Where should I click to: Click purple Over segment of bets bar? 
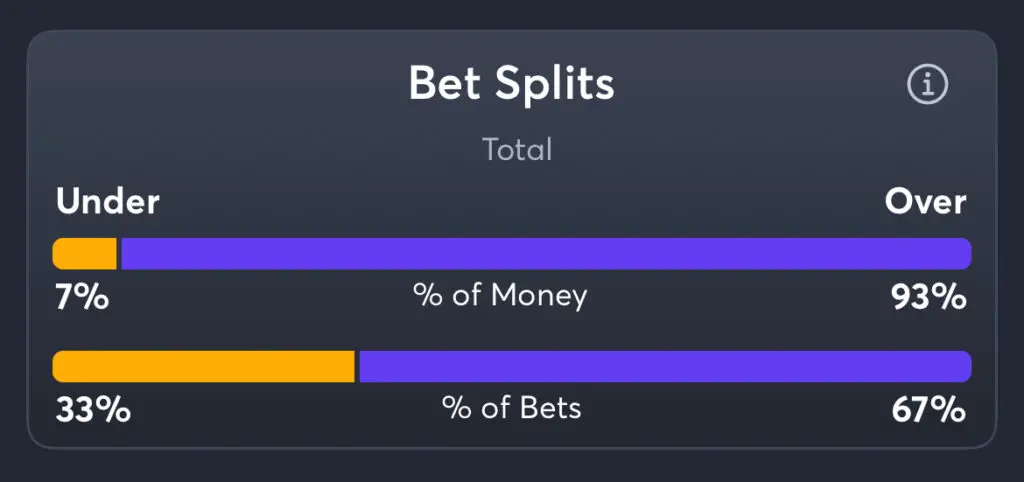pos(665,366)
